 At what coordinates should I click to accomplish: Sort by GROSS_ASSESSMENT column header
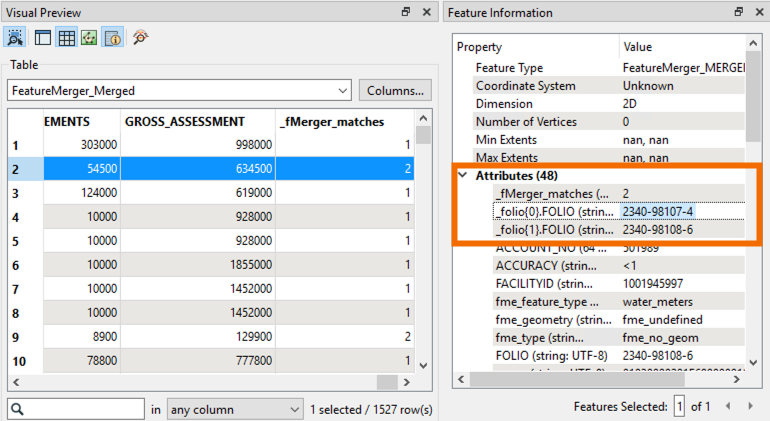point(185,121)
